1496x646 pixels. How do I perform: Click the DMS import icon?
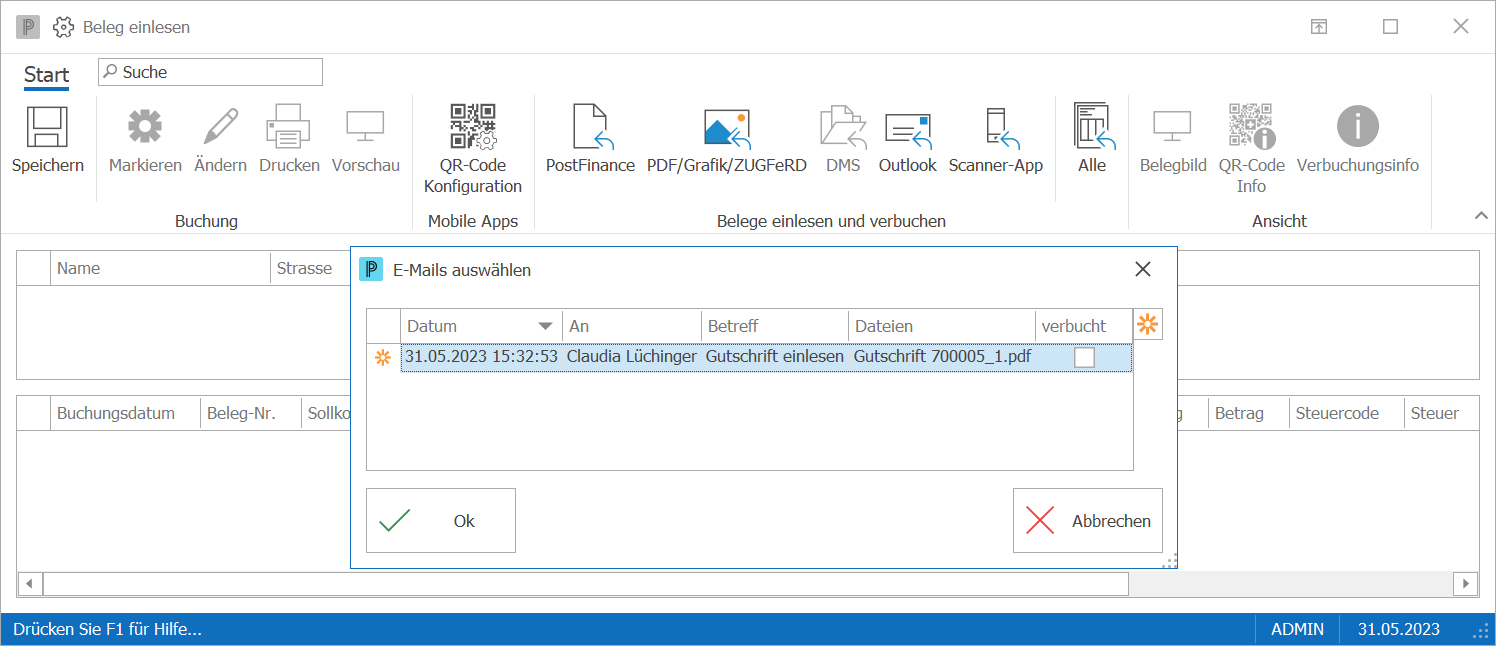(x=843, y=127)
